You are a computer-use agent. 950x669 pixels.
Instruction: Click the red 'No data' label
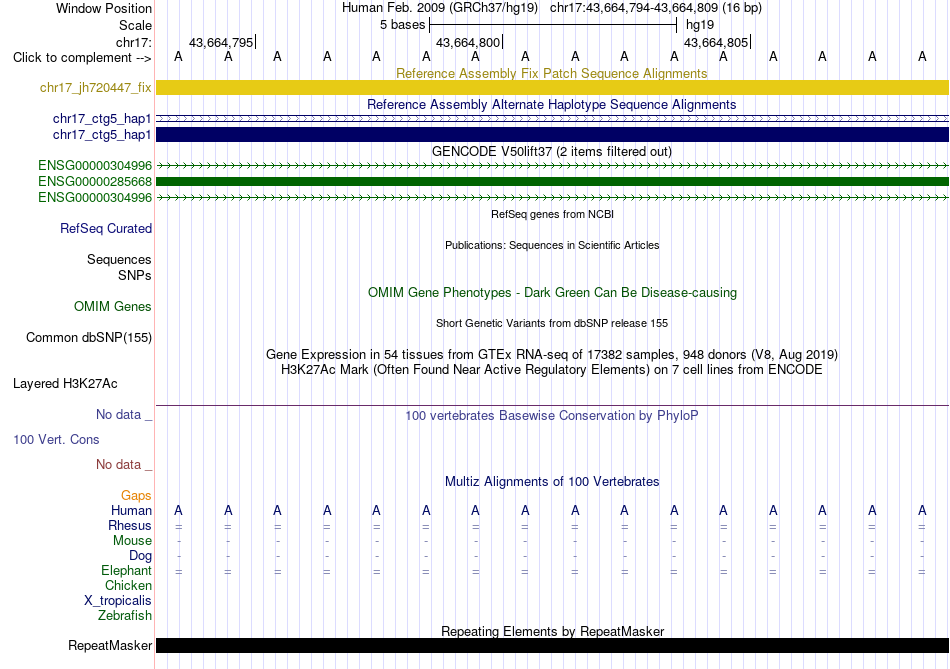(x=123, y=464)
